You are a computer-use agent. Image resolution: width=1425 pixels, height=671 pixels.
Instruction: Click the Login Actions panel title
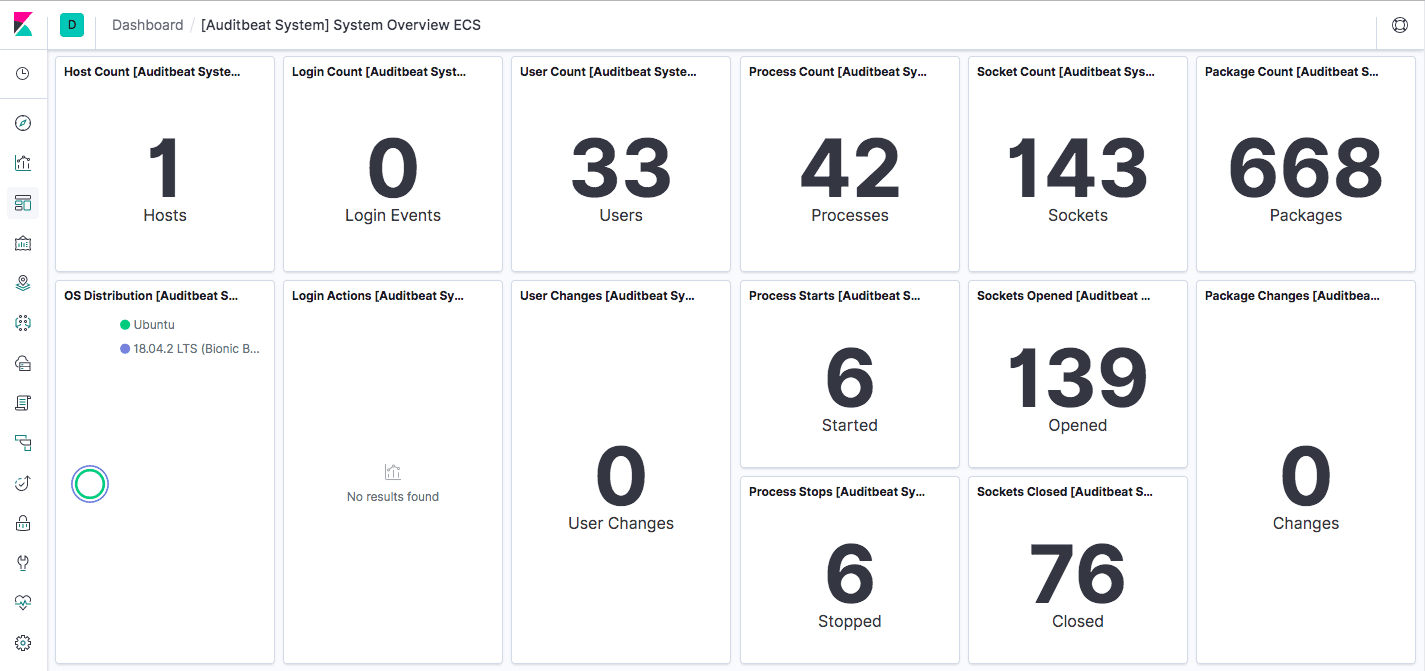[x=378, y=296]
